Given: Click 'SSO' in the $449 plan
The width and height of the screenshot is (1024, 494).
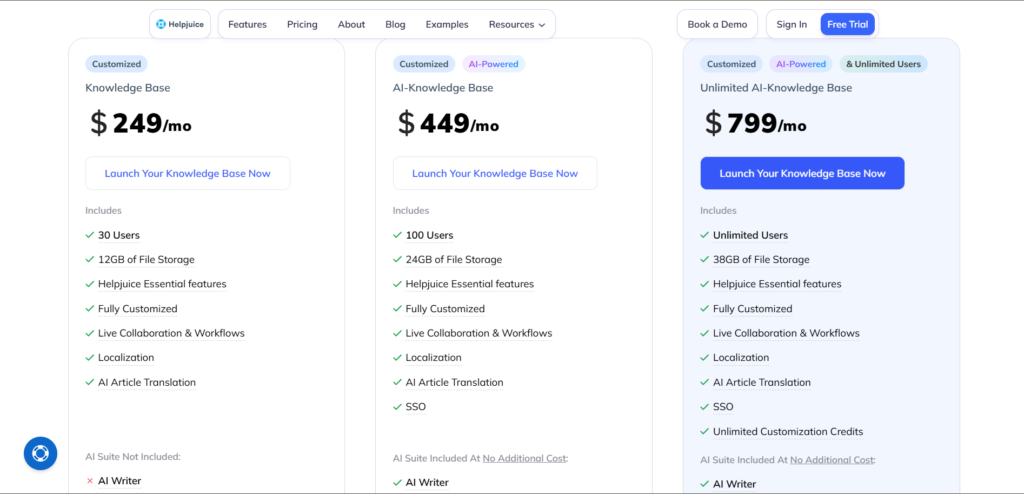Looking at the screenshot, I should tap(415, 406).
